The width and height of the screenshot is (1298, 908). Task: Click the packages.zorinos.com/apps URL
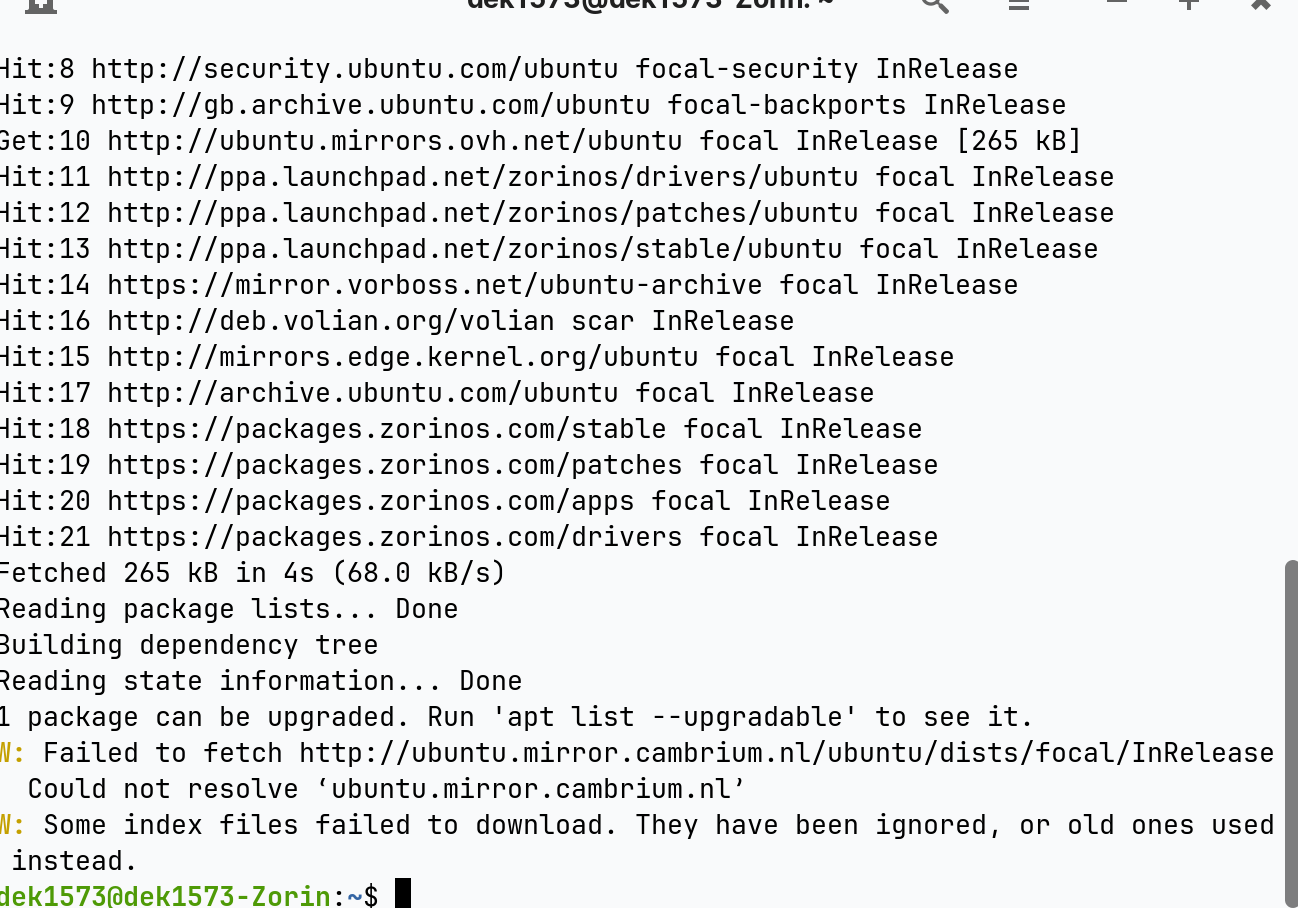click(x=371, y=501)
